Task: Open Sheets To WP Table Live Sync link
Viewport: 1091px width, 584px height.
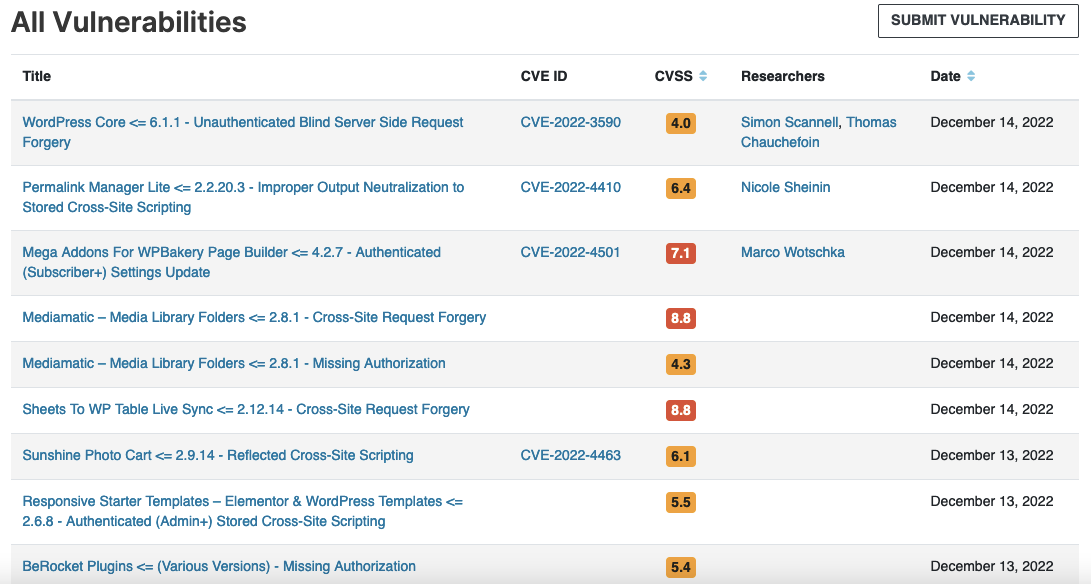Action: [x=246, y=409]
